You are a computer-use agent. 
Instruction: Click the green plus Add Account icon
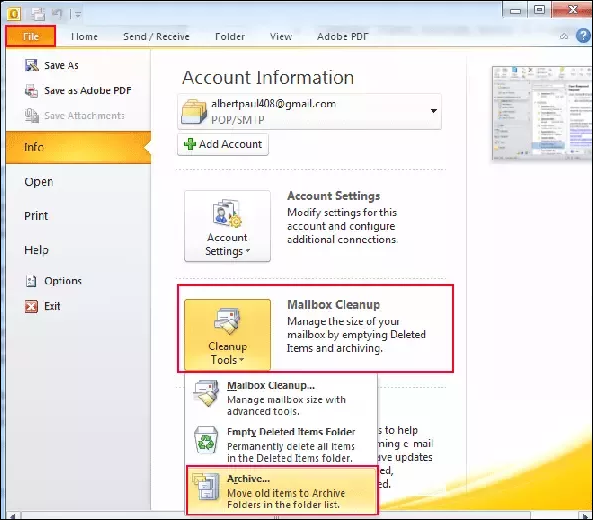pos(189,144)
